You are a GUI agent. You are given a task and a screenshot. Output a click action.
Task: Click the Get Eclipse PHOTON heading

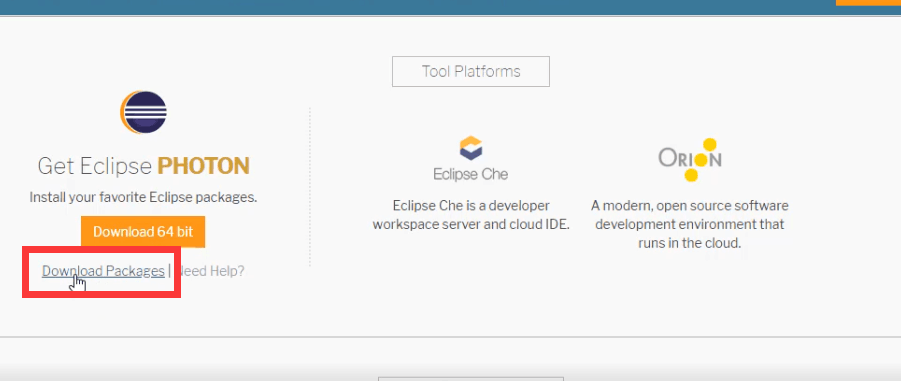tap(143, 166)
